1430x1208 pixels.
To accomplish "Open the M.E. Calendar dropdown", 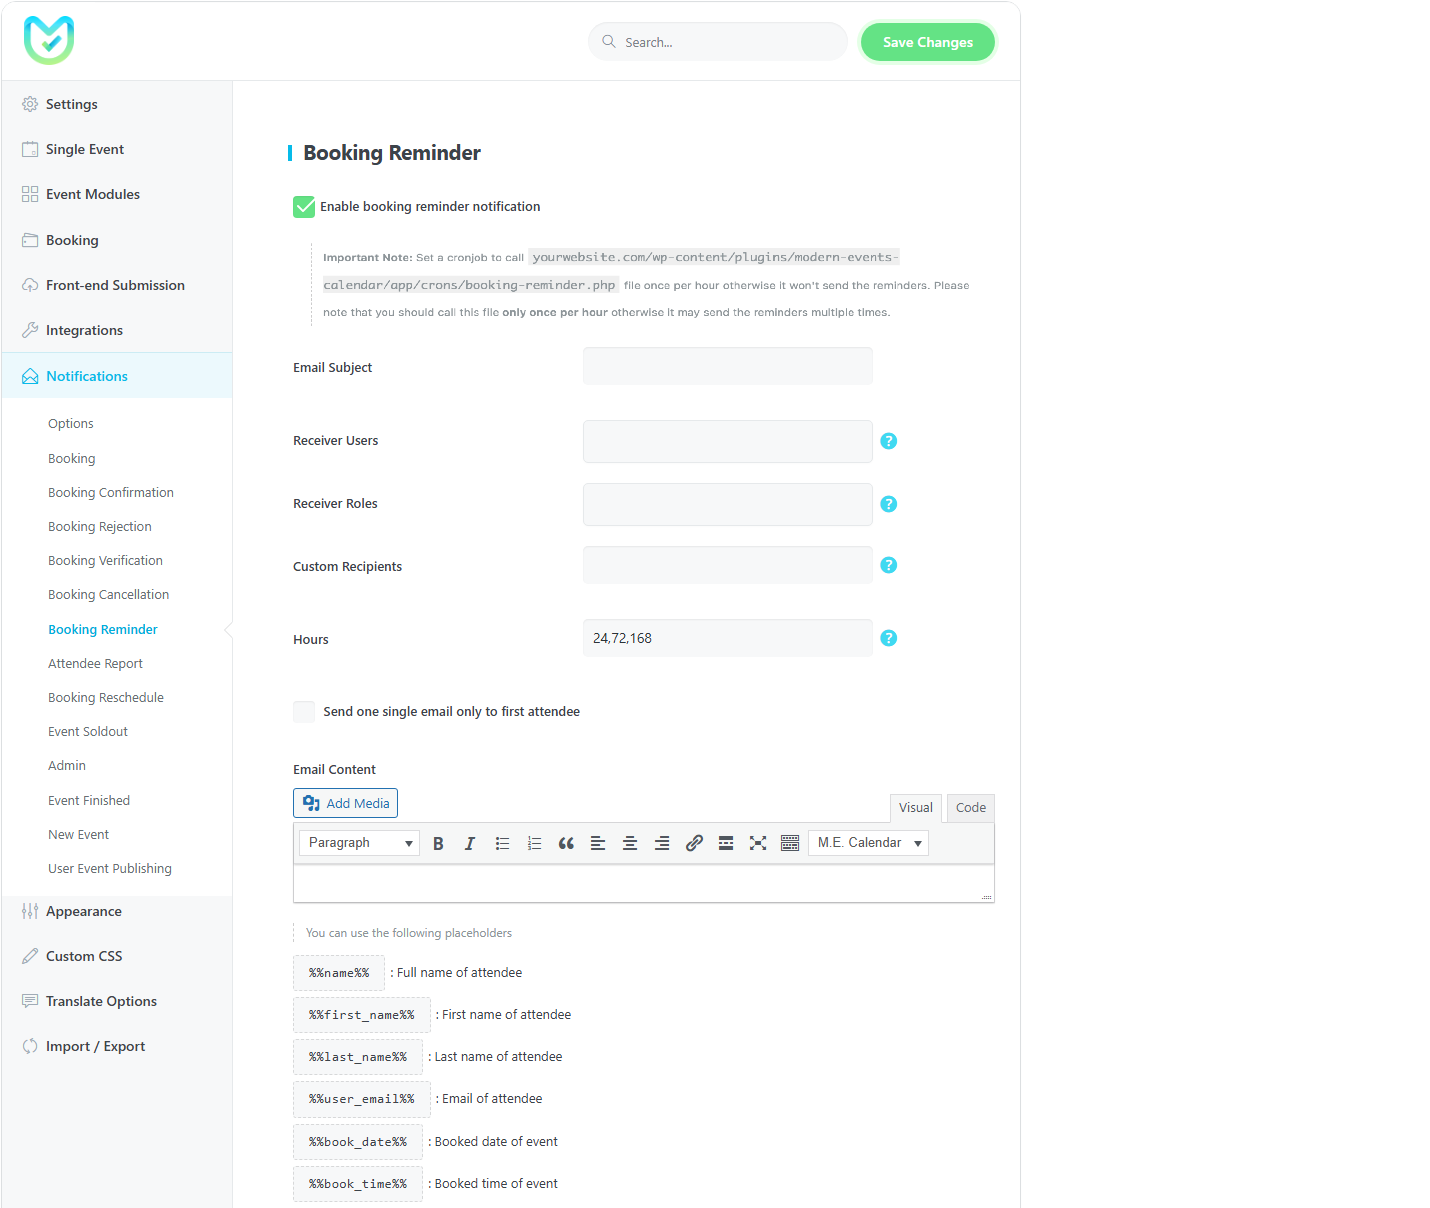I will 868,843.
